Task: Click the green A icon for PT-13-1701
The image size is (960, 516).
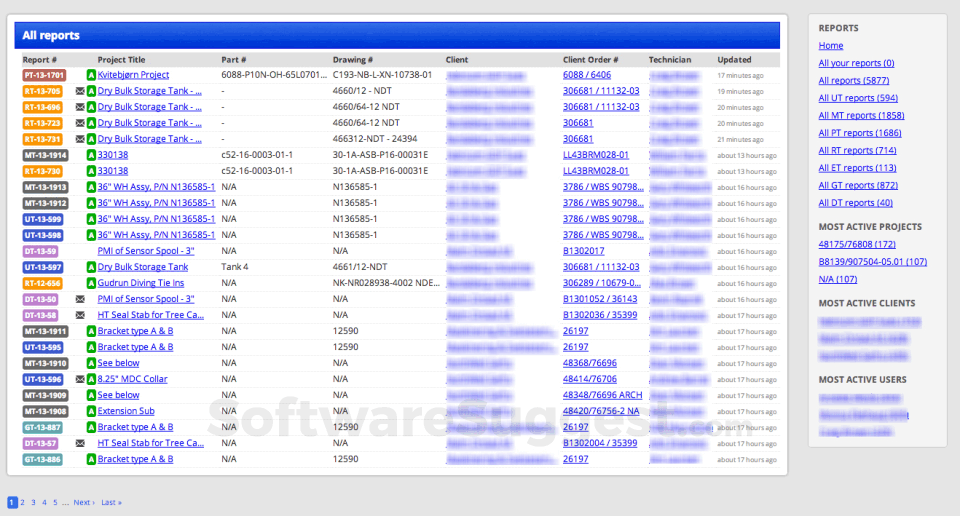Action: (x=91, y=75)
